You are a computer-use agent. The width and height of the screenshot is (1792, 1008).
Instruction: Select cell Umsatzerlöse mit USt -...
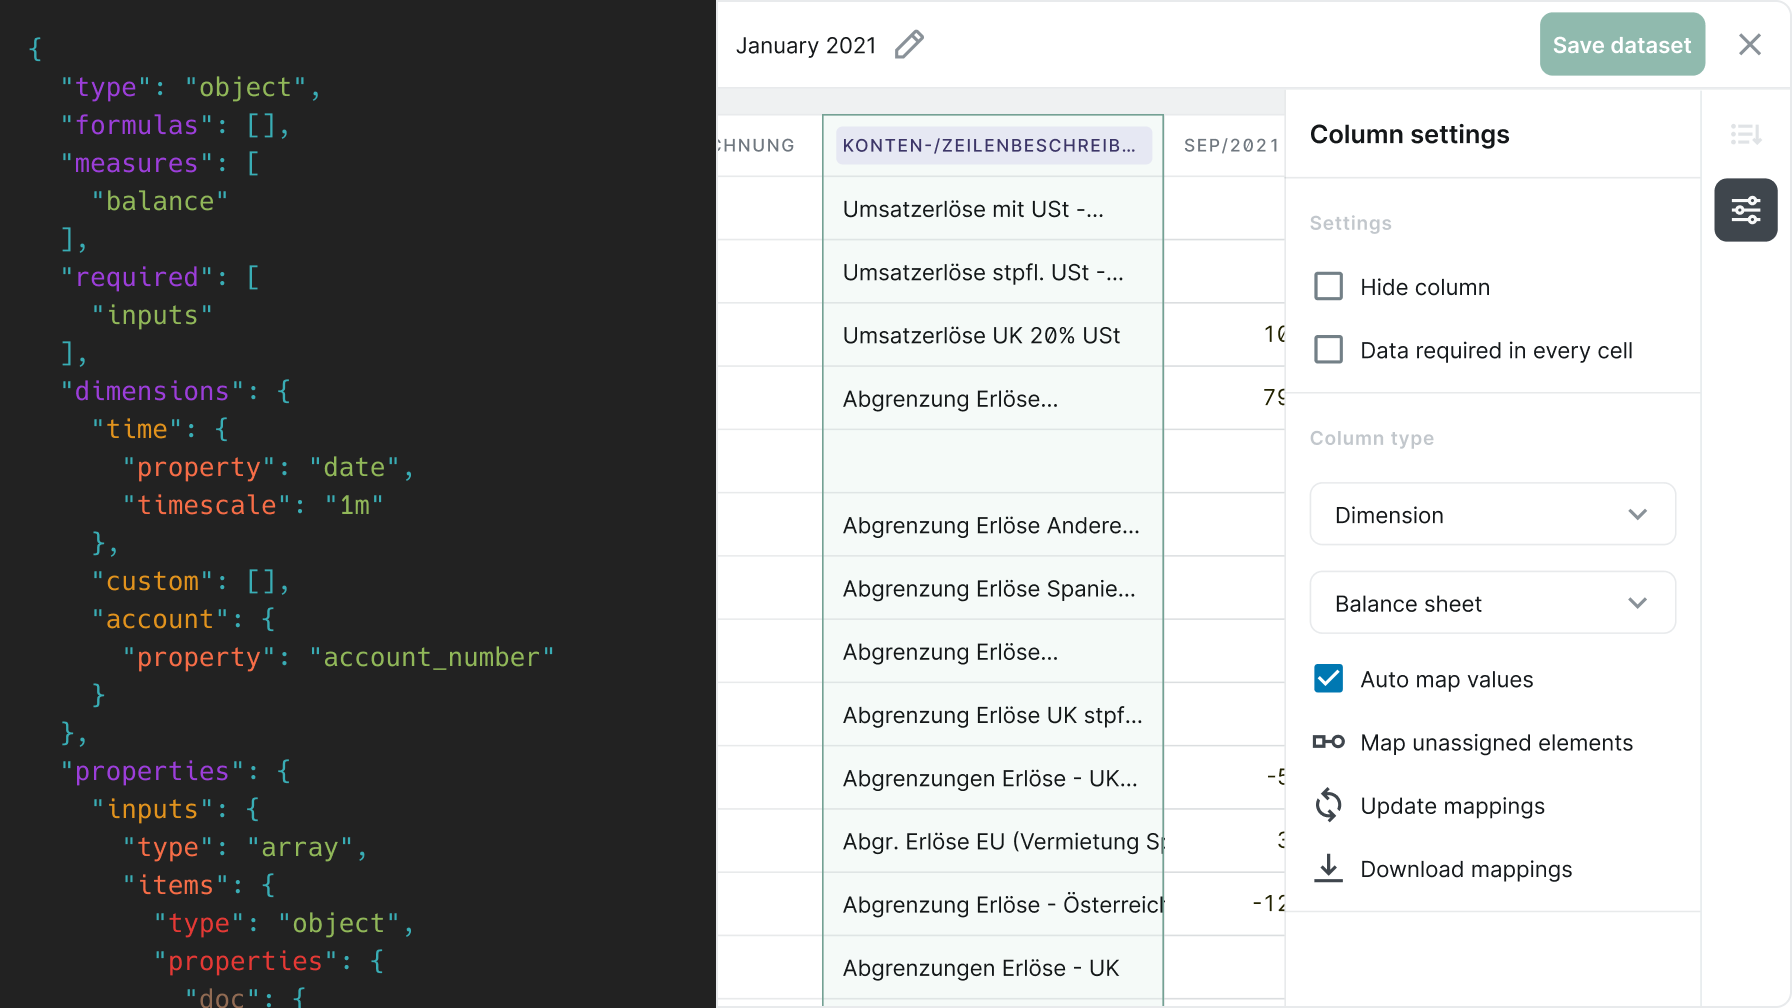point(993,209)
